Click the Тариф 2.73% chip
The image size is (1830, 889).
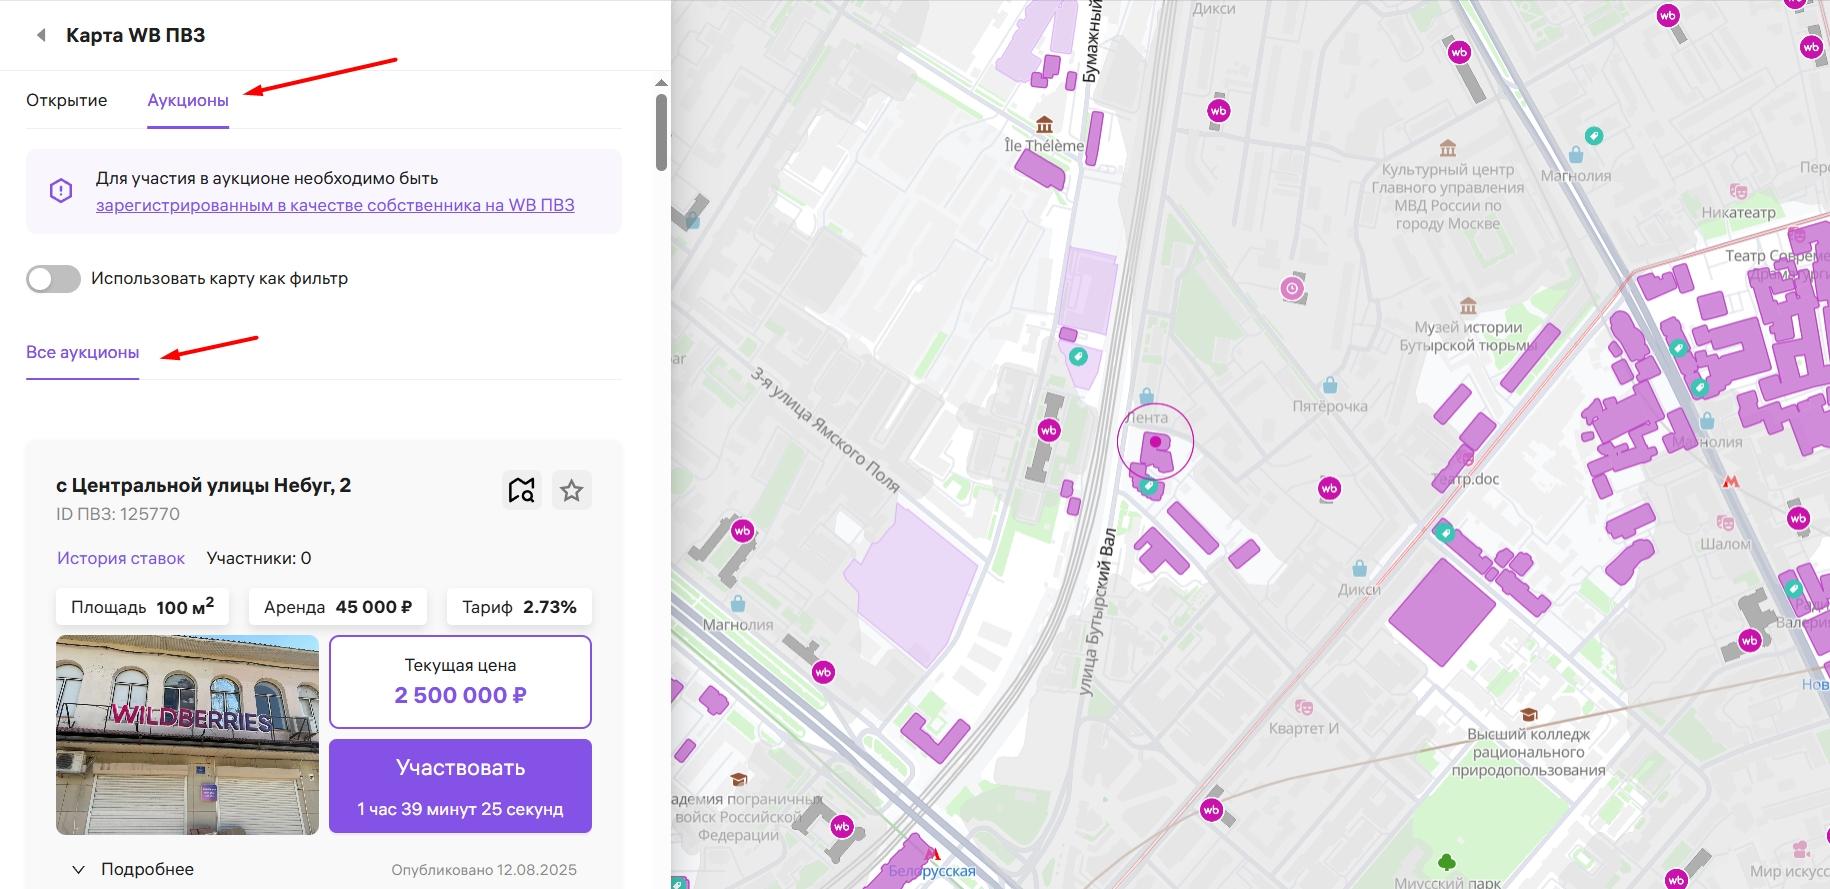(x=519, y=607)
